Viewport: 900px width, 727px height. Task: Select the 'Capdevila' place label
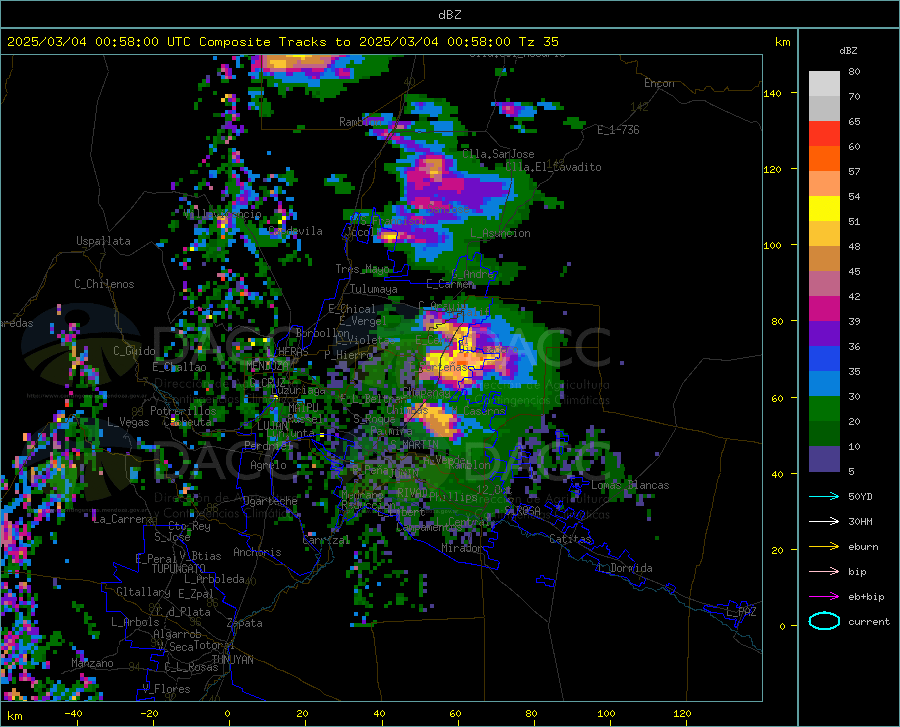296,231
